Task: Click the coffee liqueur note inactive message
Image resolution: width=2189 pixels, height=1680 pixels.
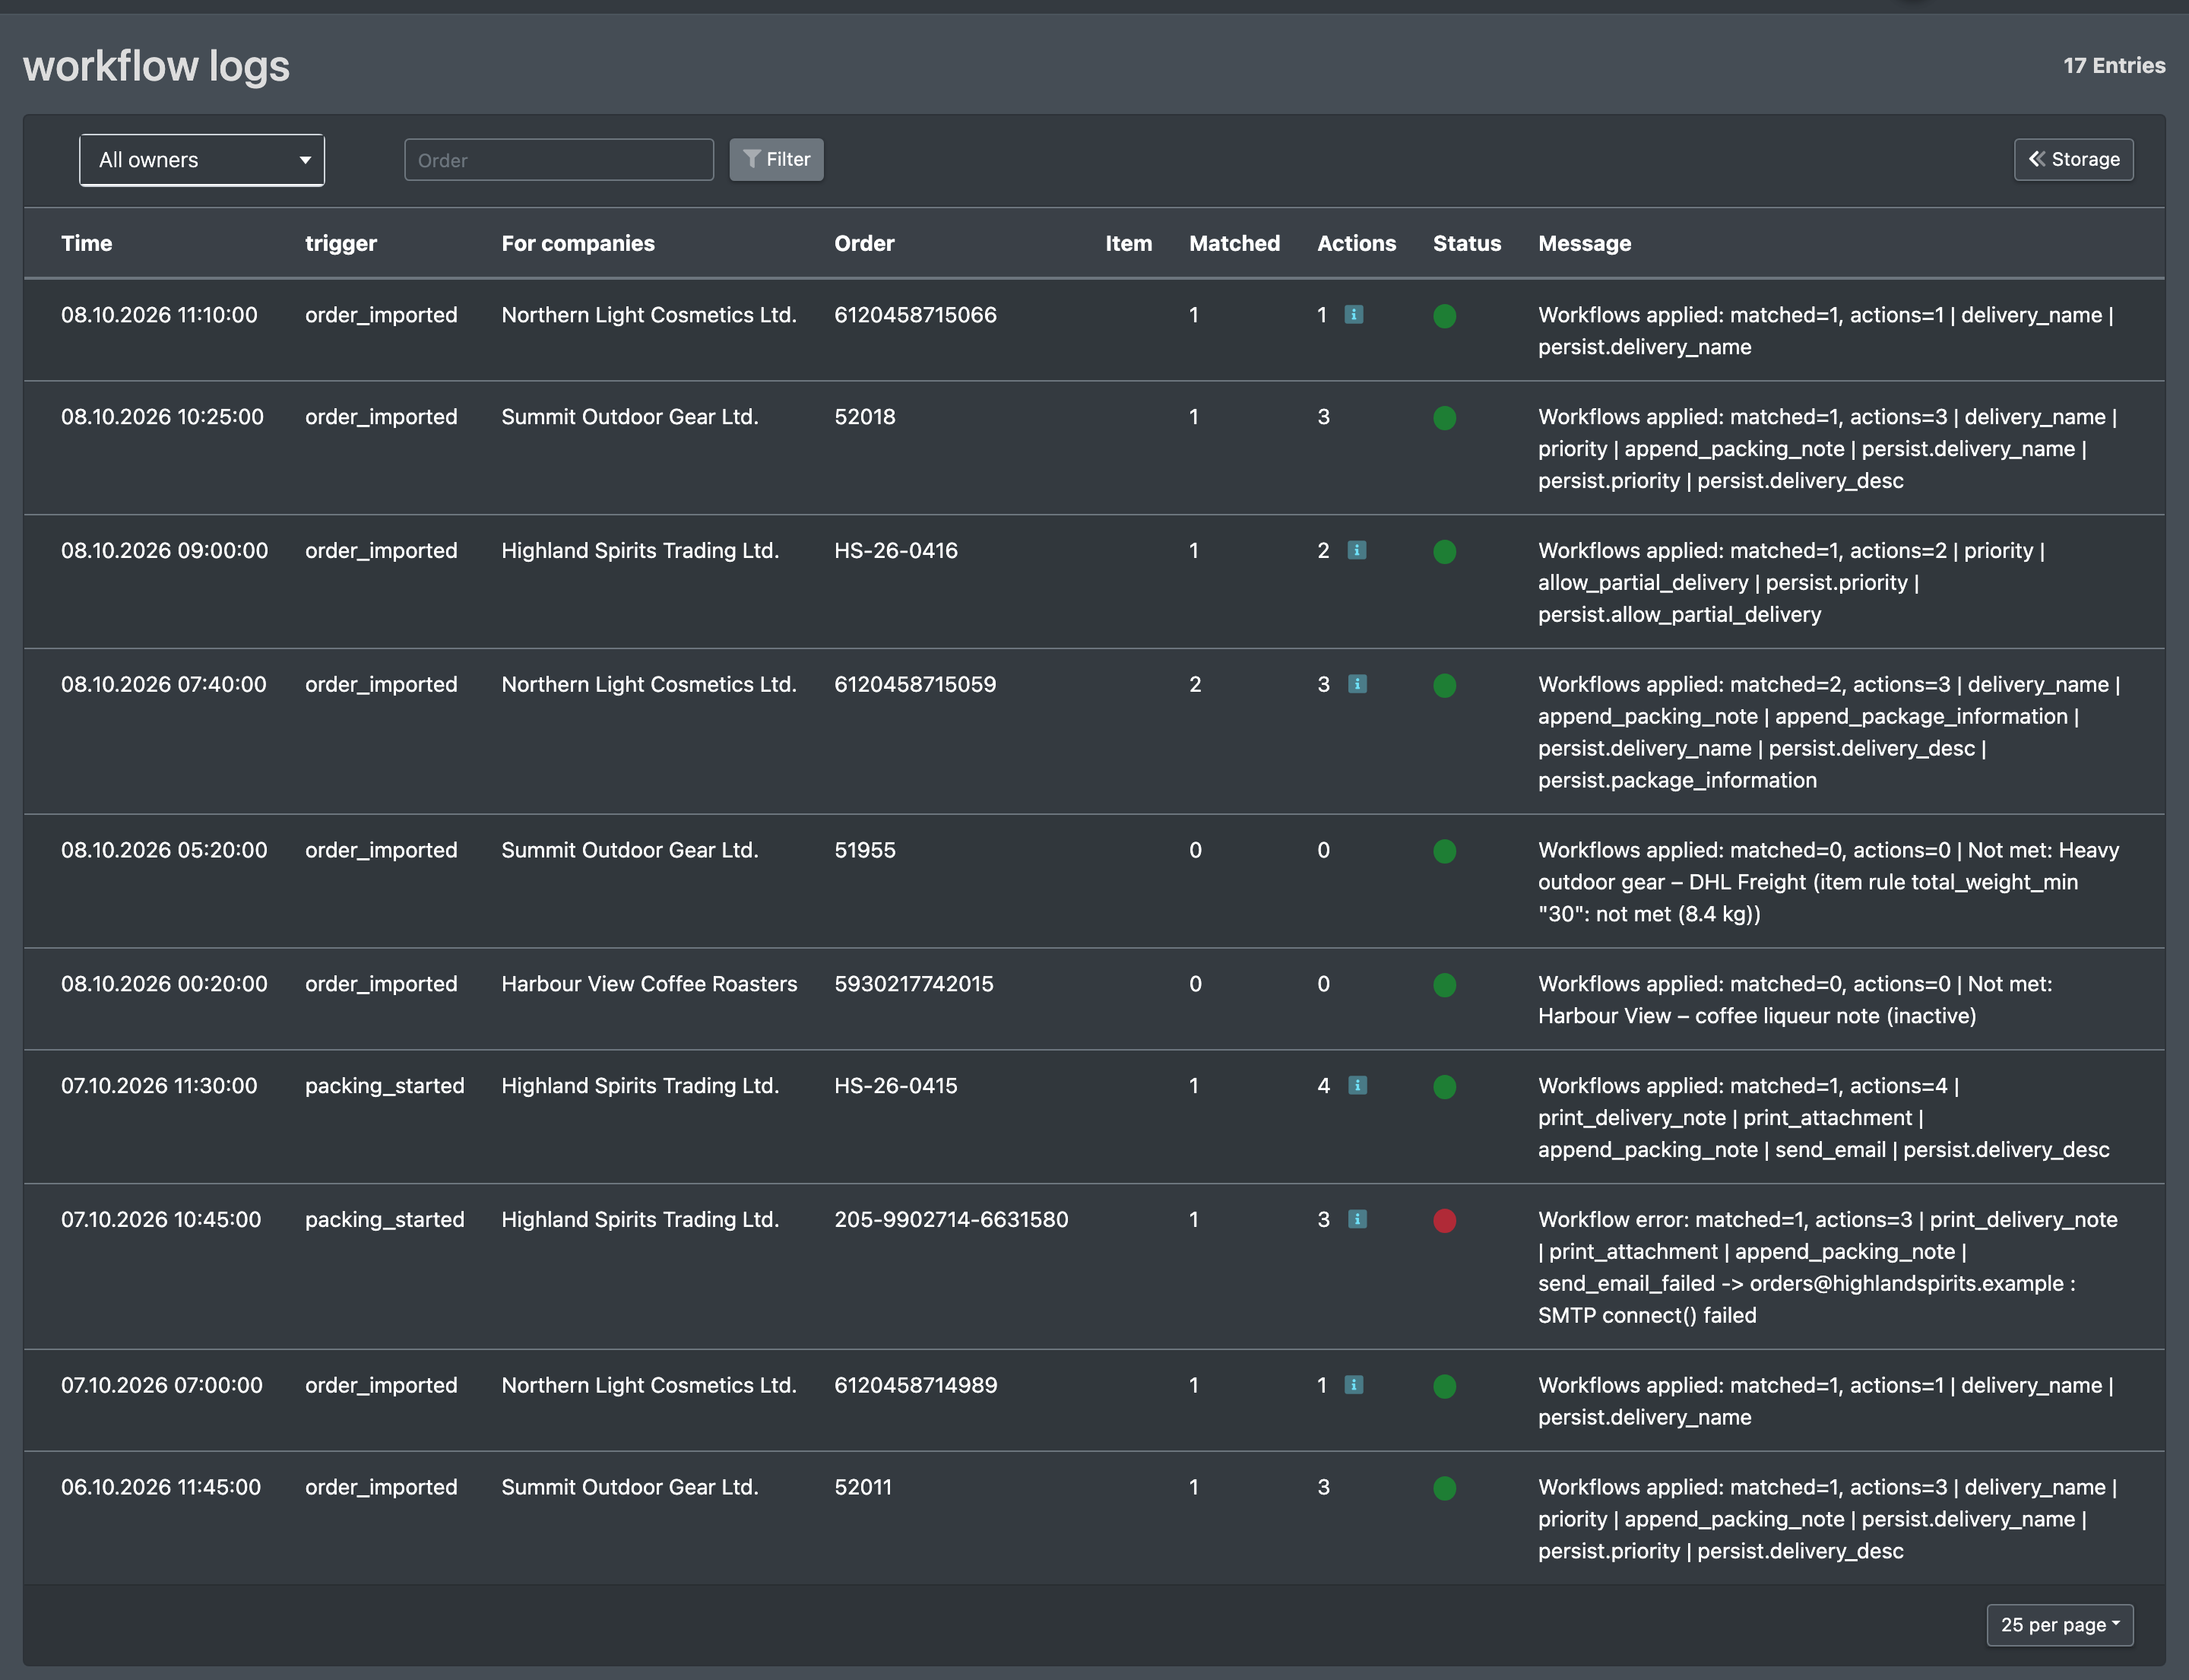Action: click(x=1795, y=1000)
